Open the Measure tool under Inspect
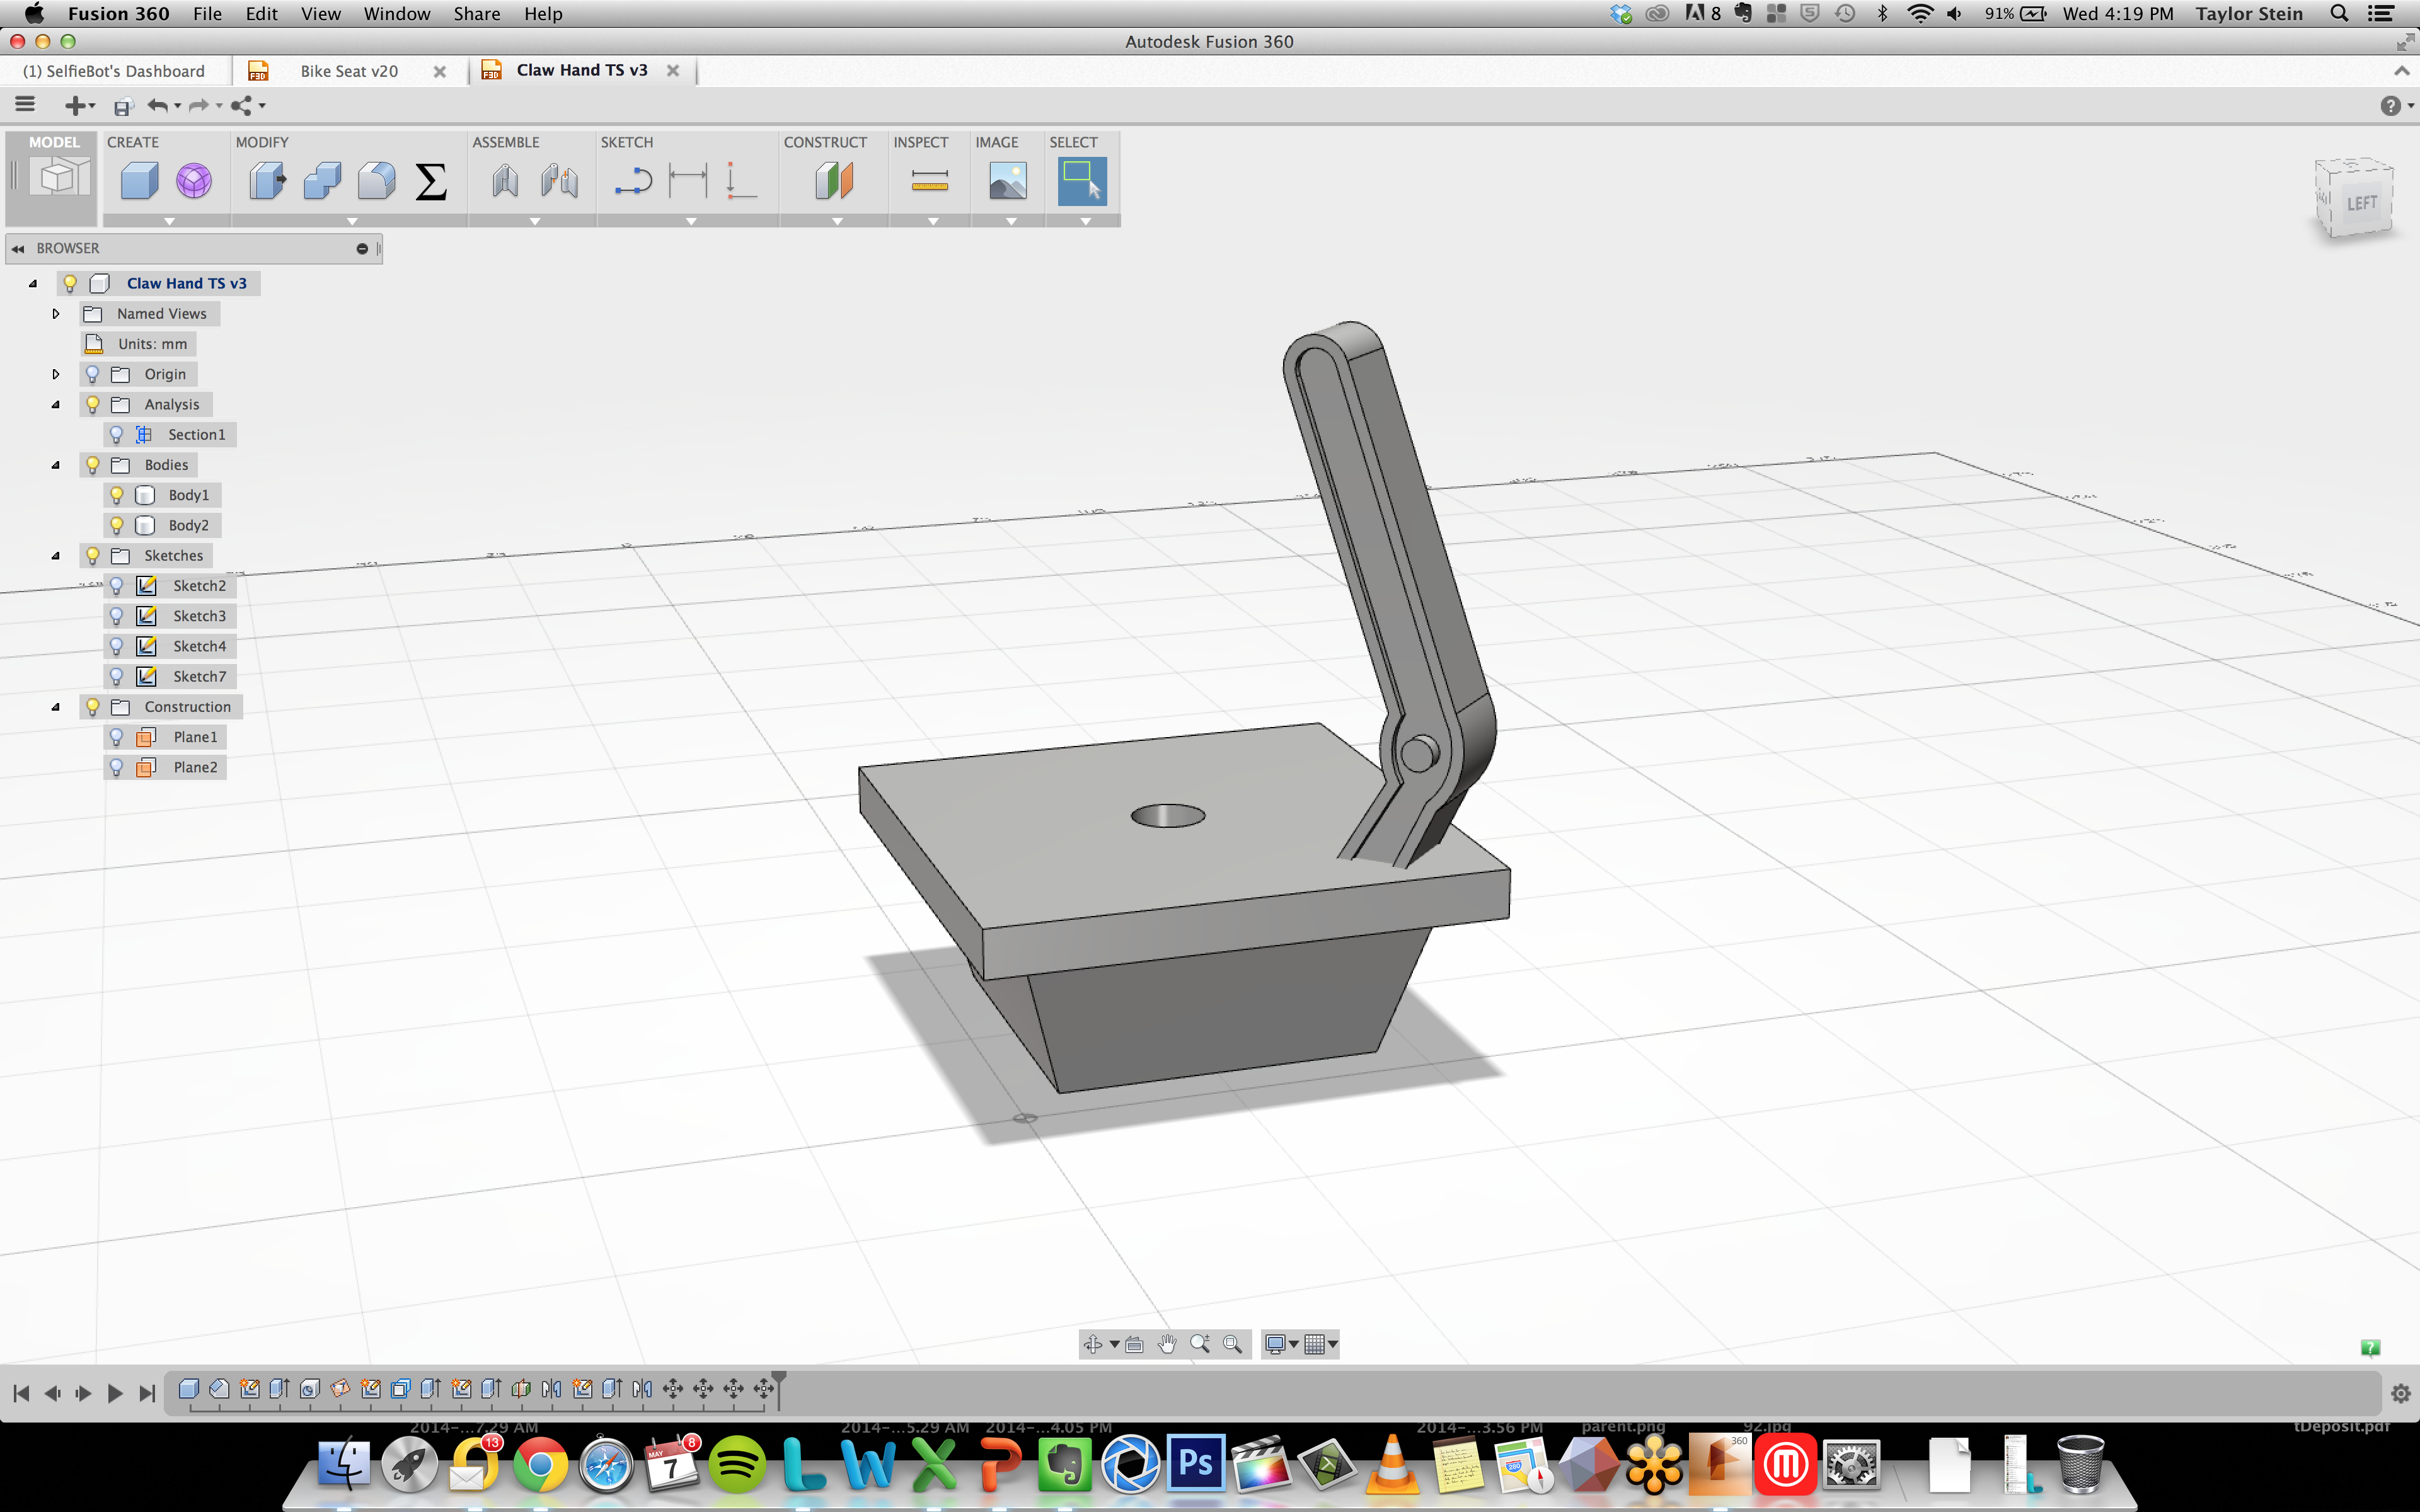This screenshot has width=2420, height=1512. [930, 181]
